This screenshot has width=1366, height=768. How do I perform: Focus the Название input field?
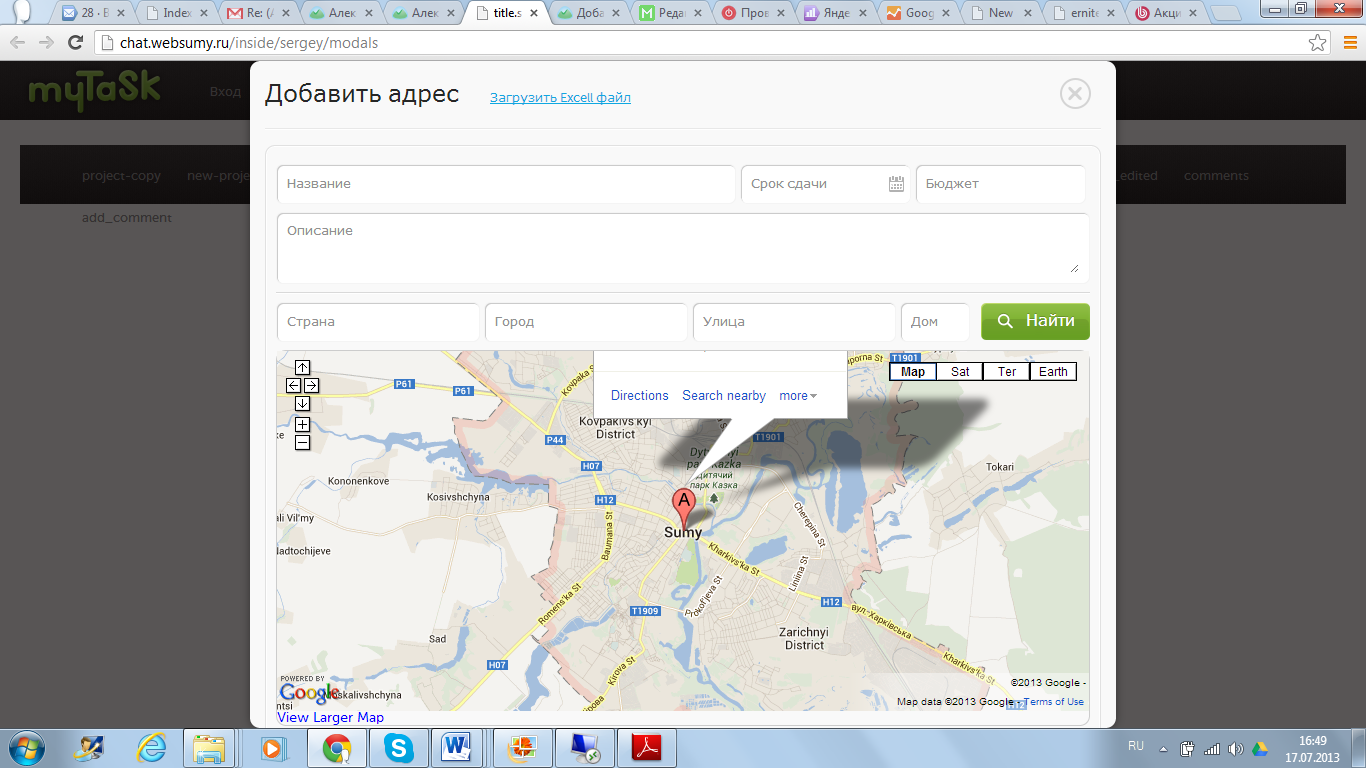pyautogui.click(x=506, y=184)
